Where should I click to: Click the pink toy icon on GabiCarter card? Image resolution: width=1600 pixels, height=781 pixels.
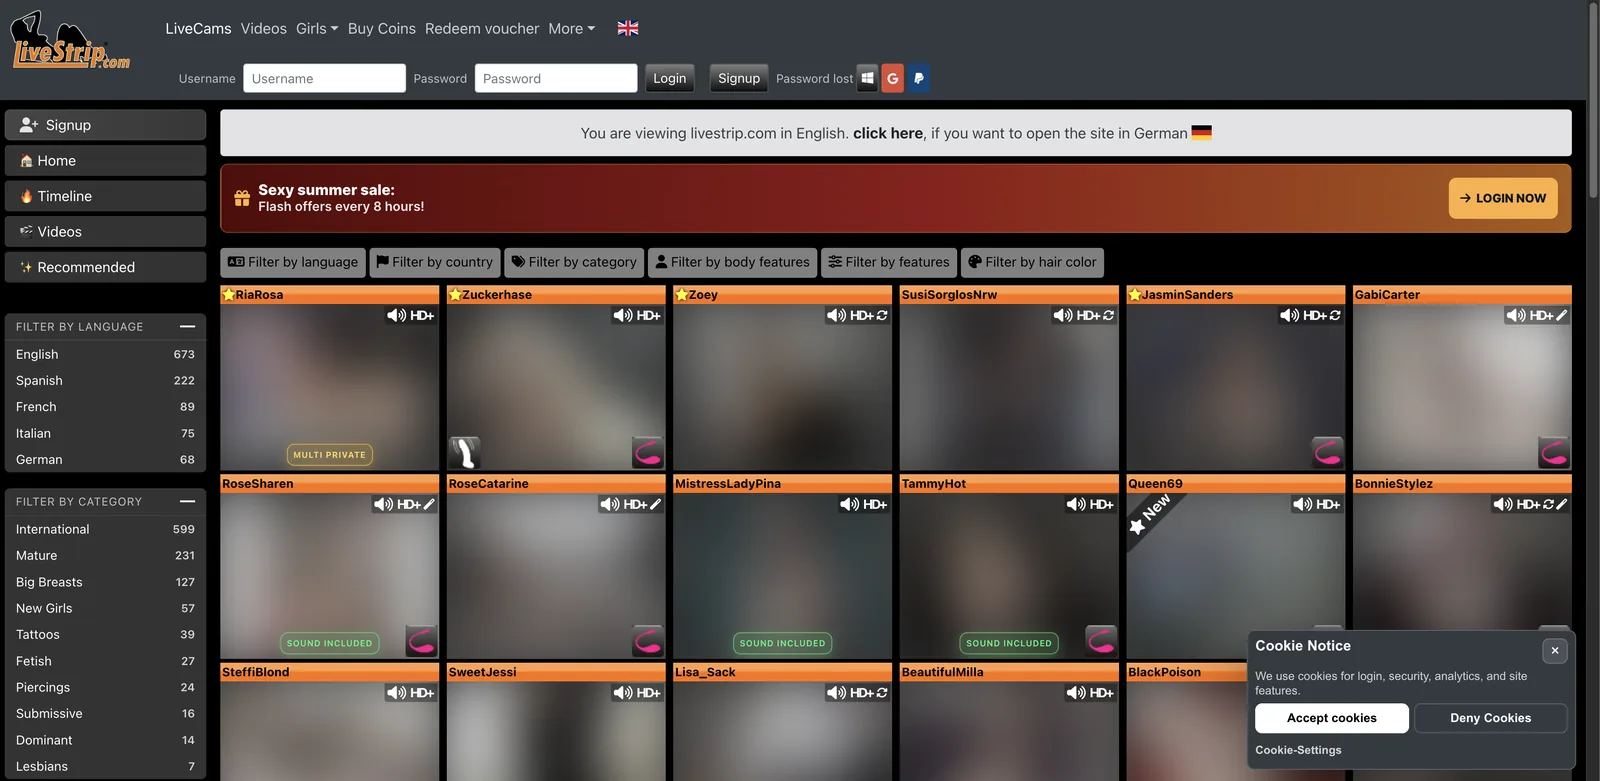[x=1554, y=453]
